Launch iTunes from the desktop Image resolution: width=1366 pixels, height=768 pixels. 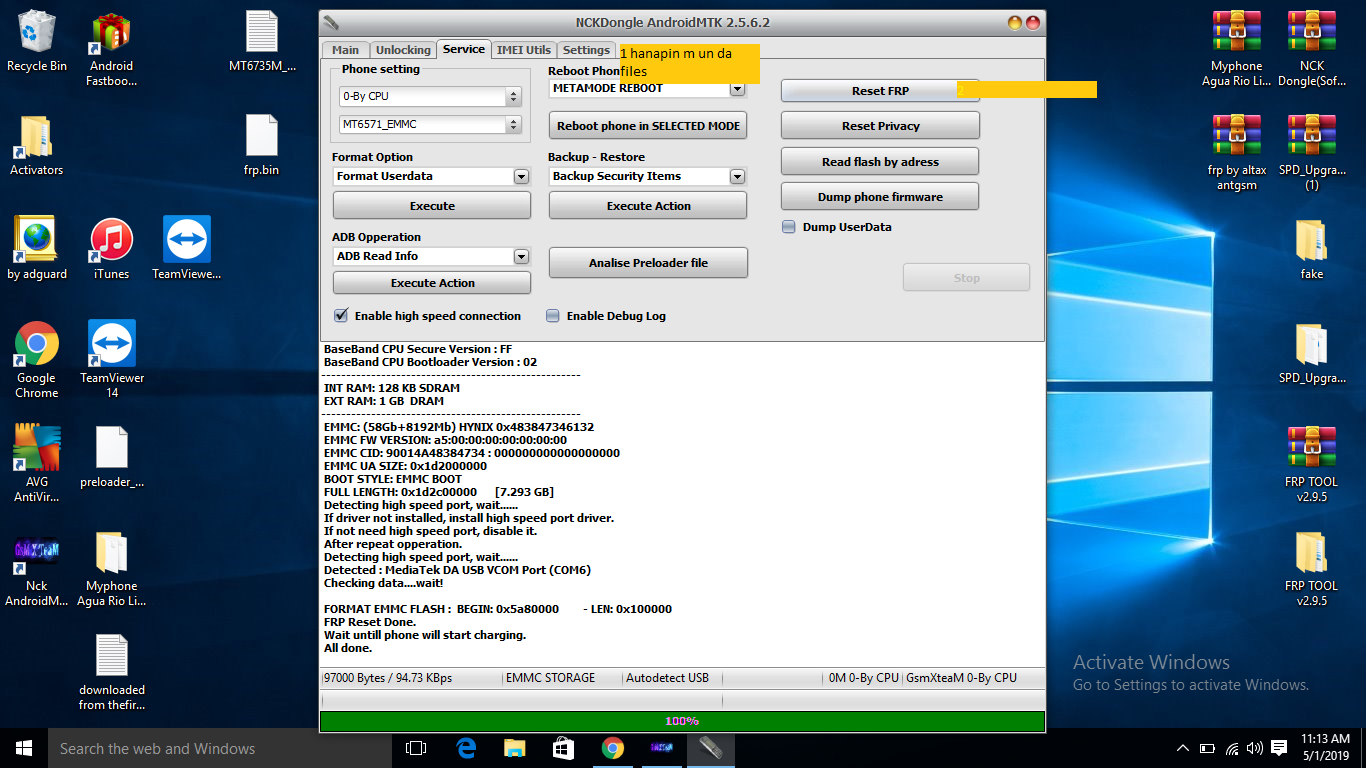(x=111, y=248)
